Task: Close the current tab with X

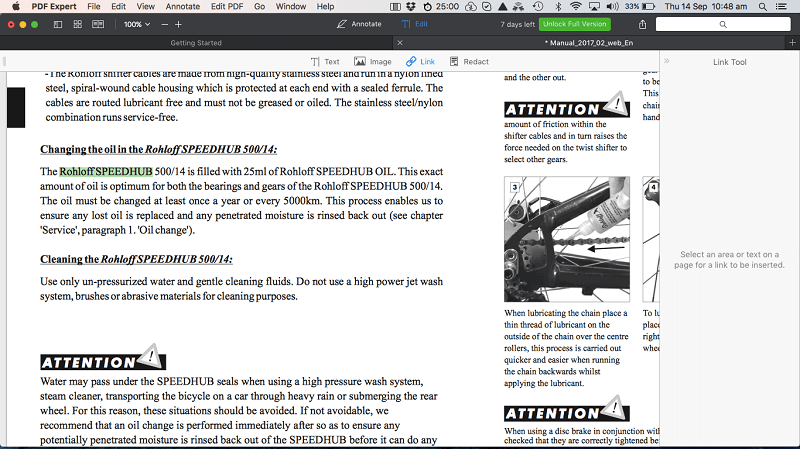Action: (x=400, y=43)
